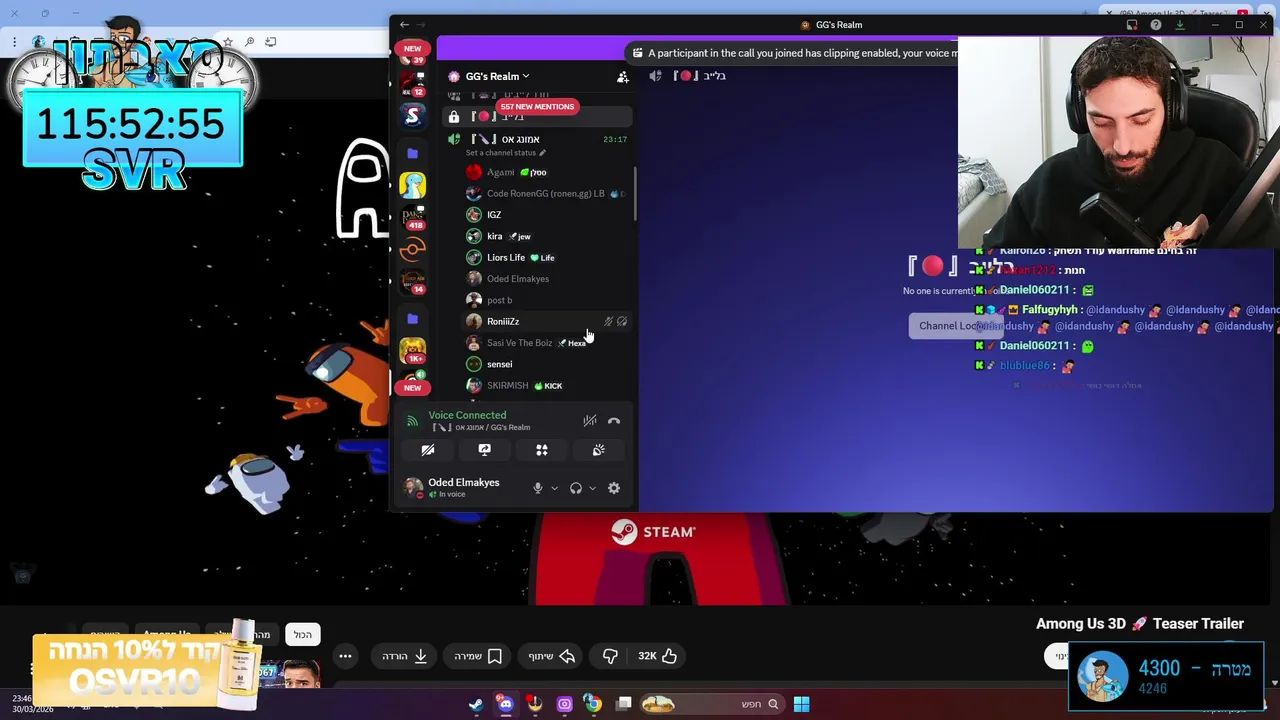This screenshot has width=1280, height=720.
Task: Expand the upper server folder icon
Action: point(412,153)
